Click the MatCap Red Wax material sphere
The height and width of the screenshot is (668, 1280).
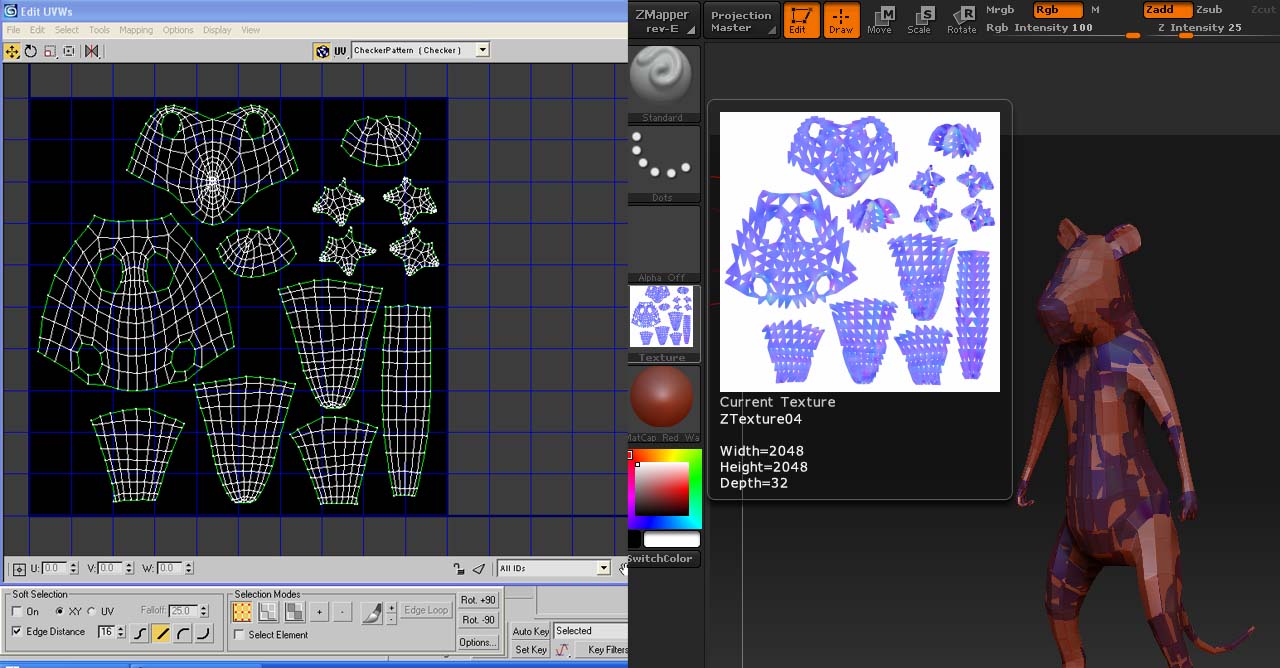(x=663, y=398)
